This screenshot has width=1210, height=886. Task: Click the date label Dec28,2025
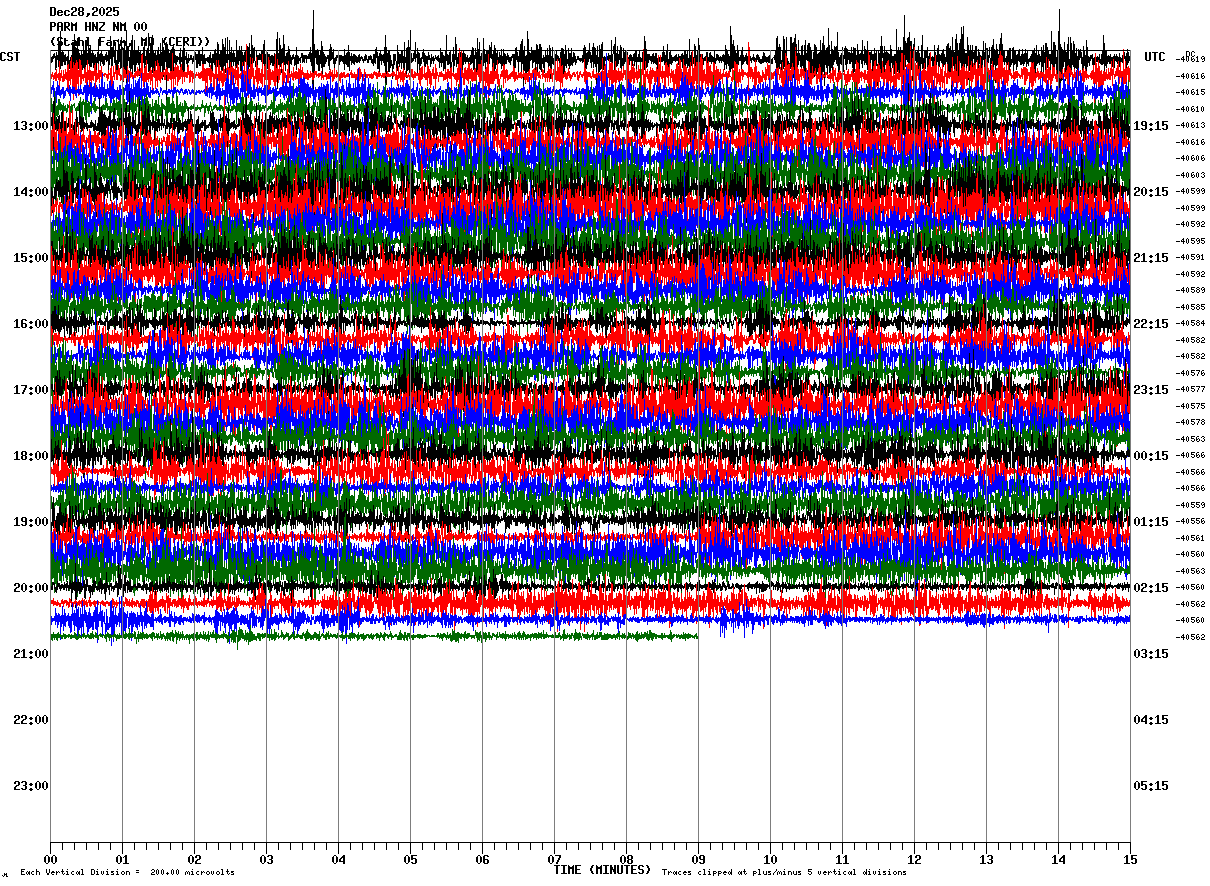tap(84, 12)
